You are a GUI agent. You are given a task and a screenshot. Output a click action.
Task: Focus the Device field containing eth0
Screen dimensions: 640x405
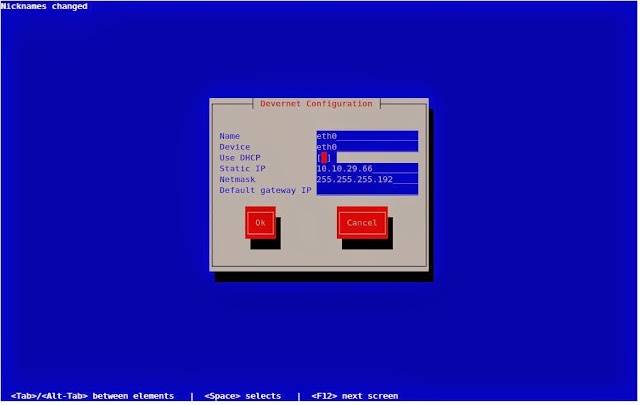[367, 147]
